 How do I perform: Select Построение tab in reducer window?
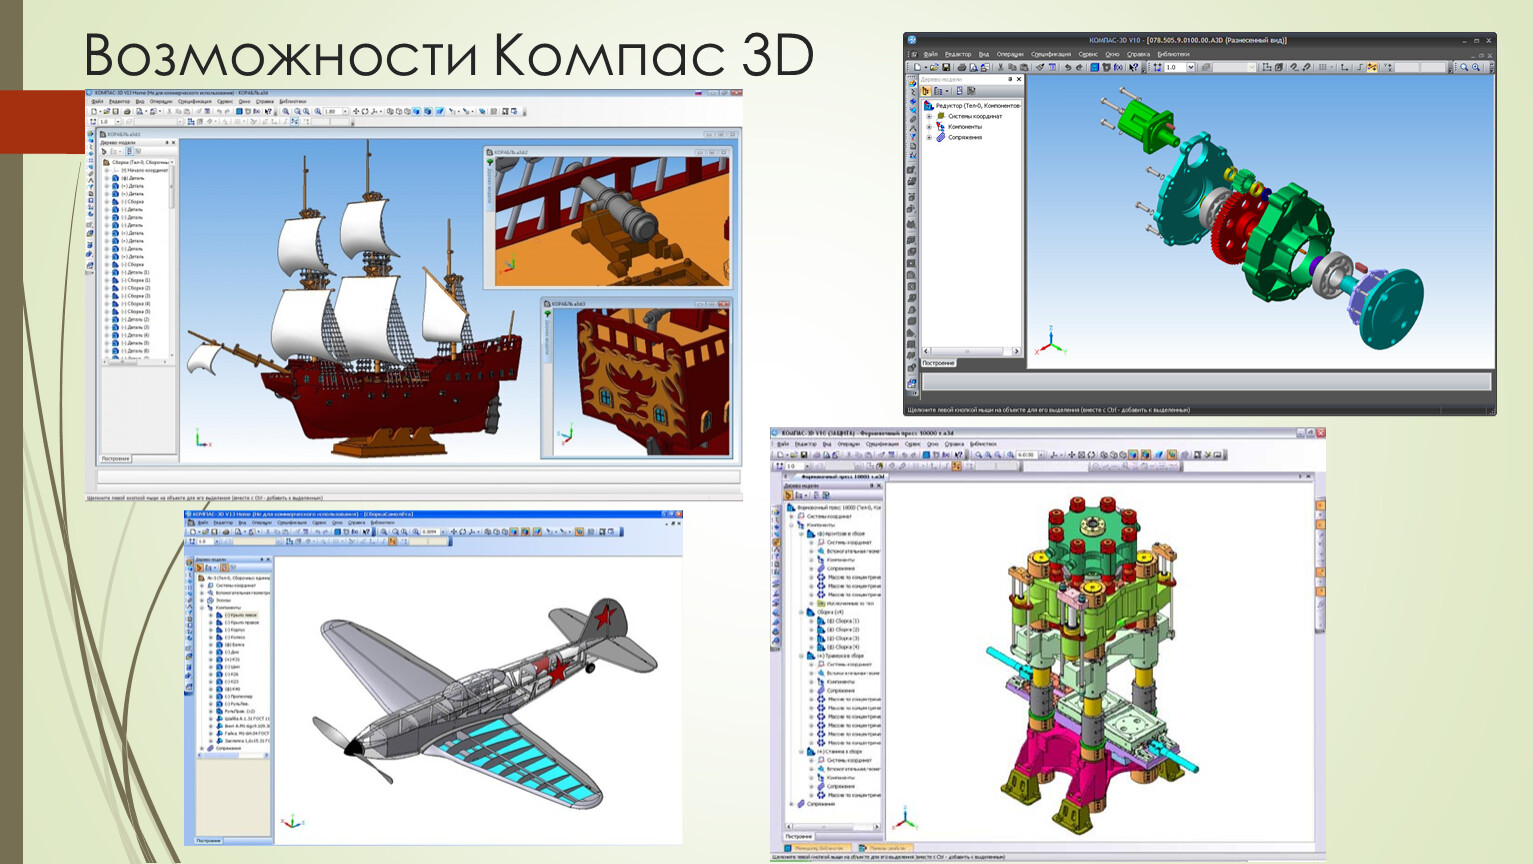(x=938, y=363)
